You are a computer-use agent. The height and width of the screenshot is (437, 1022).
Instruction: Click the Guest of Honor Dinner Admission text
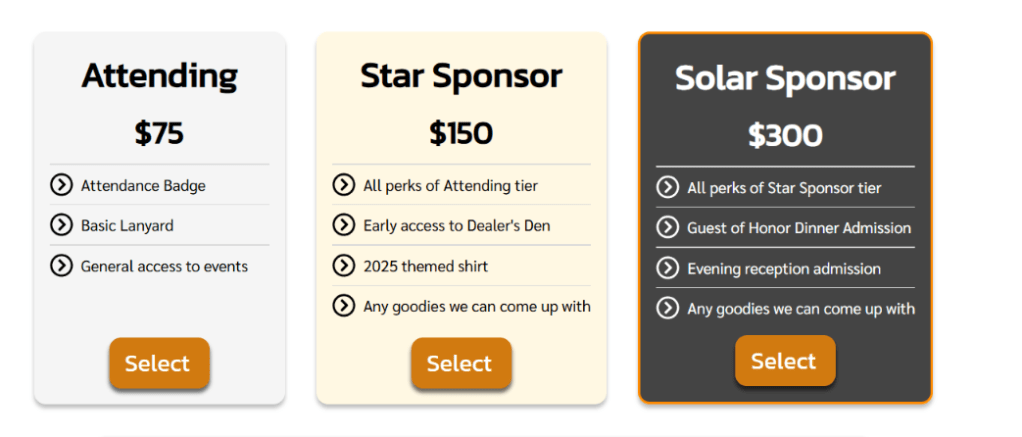coord(798,228)
